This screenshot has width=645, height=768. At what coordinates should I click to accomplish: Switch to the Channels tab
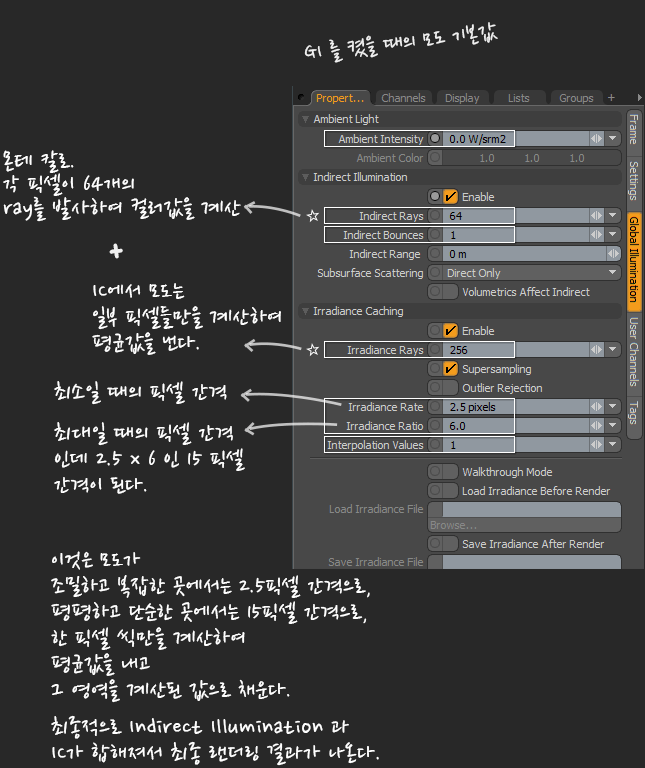coord(403,98)
